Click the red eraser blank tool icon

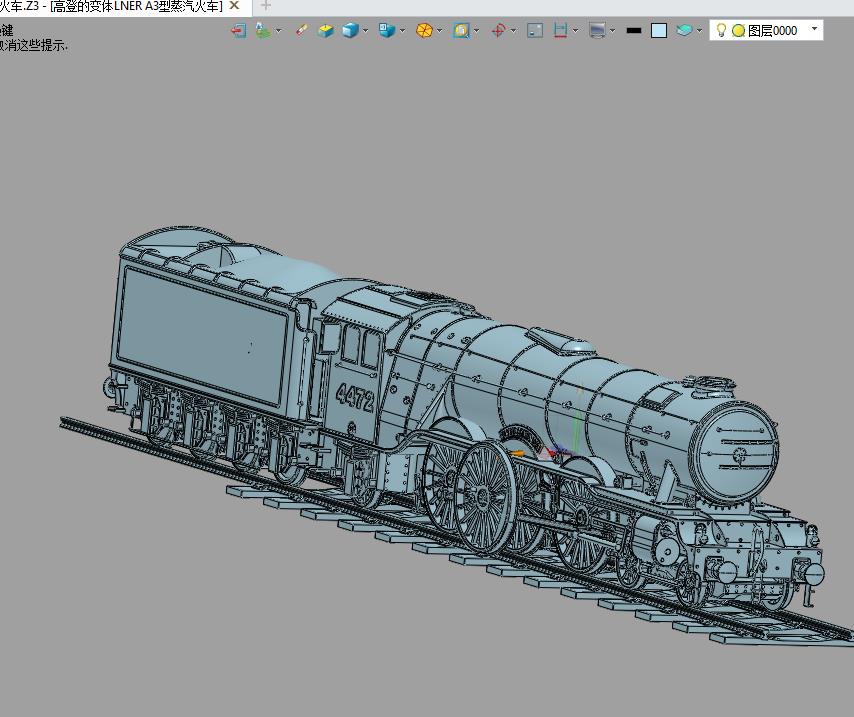(x=302, y=30)
